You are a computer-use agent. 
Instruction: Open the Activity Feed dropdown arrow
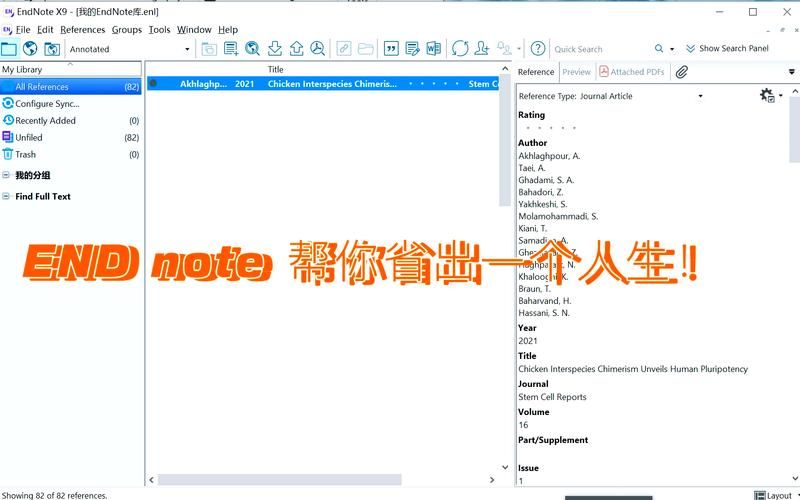click(x=519, y=49)
